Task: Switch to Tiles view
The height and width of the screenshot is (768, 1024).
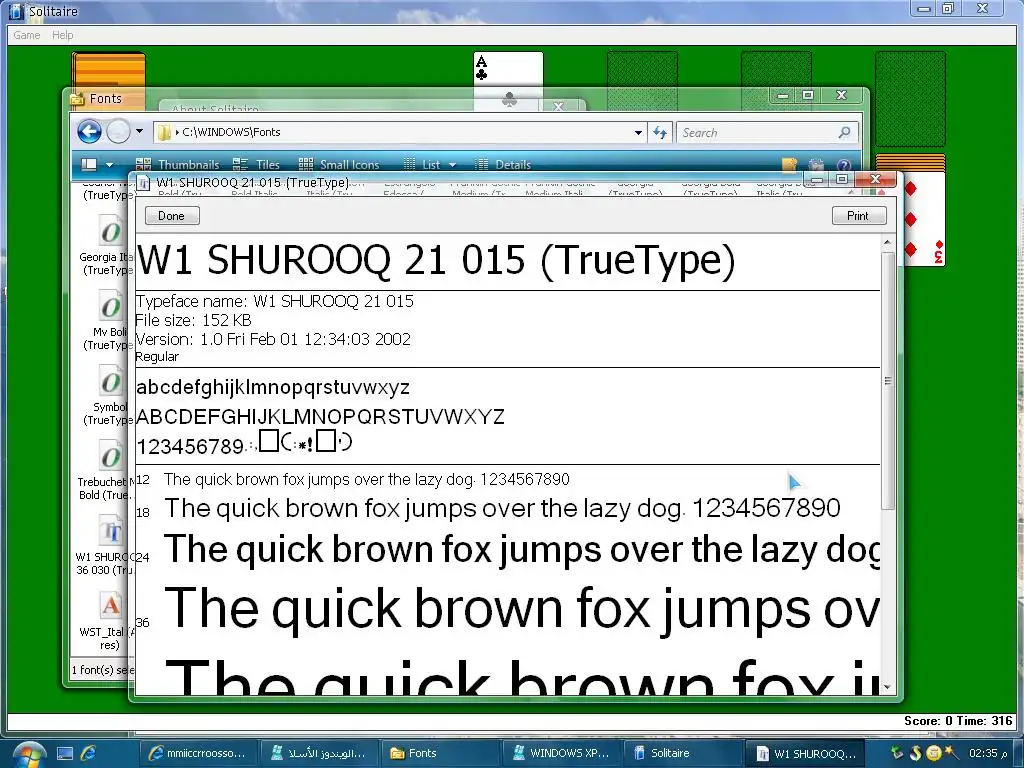Action: click(256, 165)
